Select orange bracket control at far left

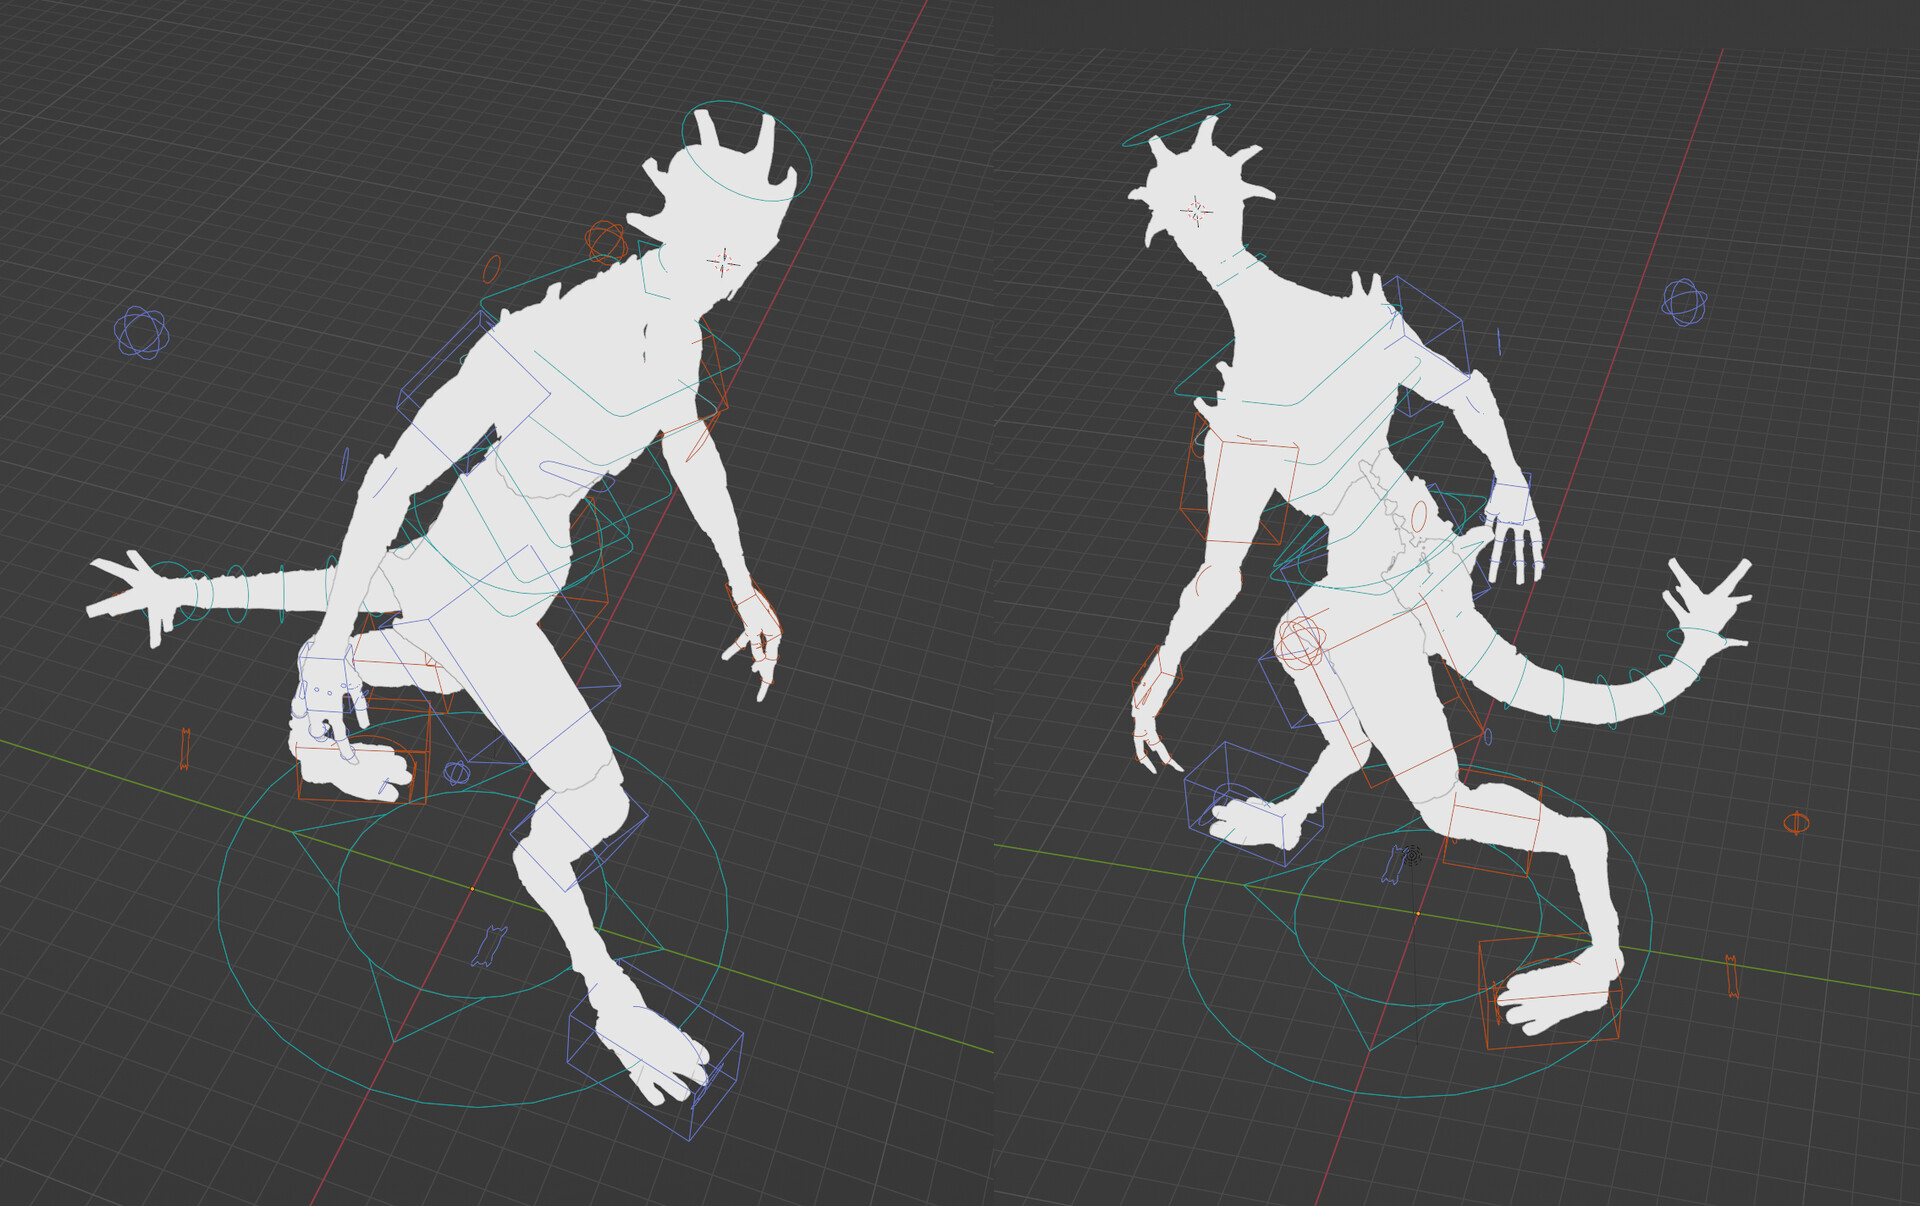(x=185, y=749)
